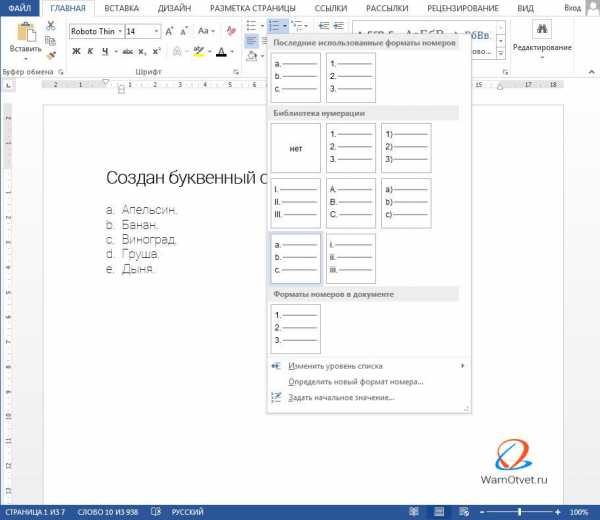Open the Roboto Thin font name dropdown
600x520 pixels.
[120, 31]
